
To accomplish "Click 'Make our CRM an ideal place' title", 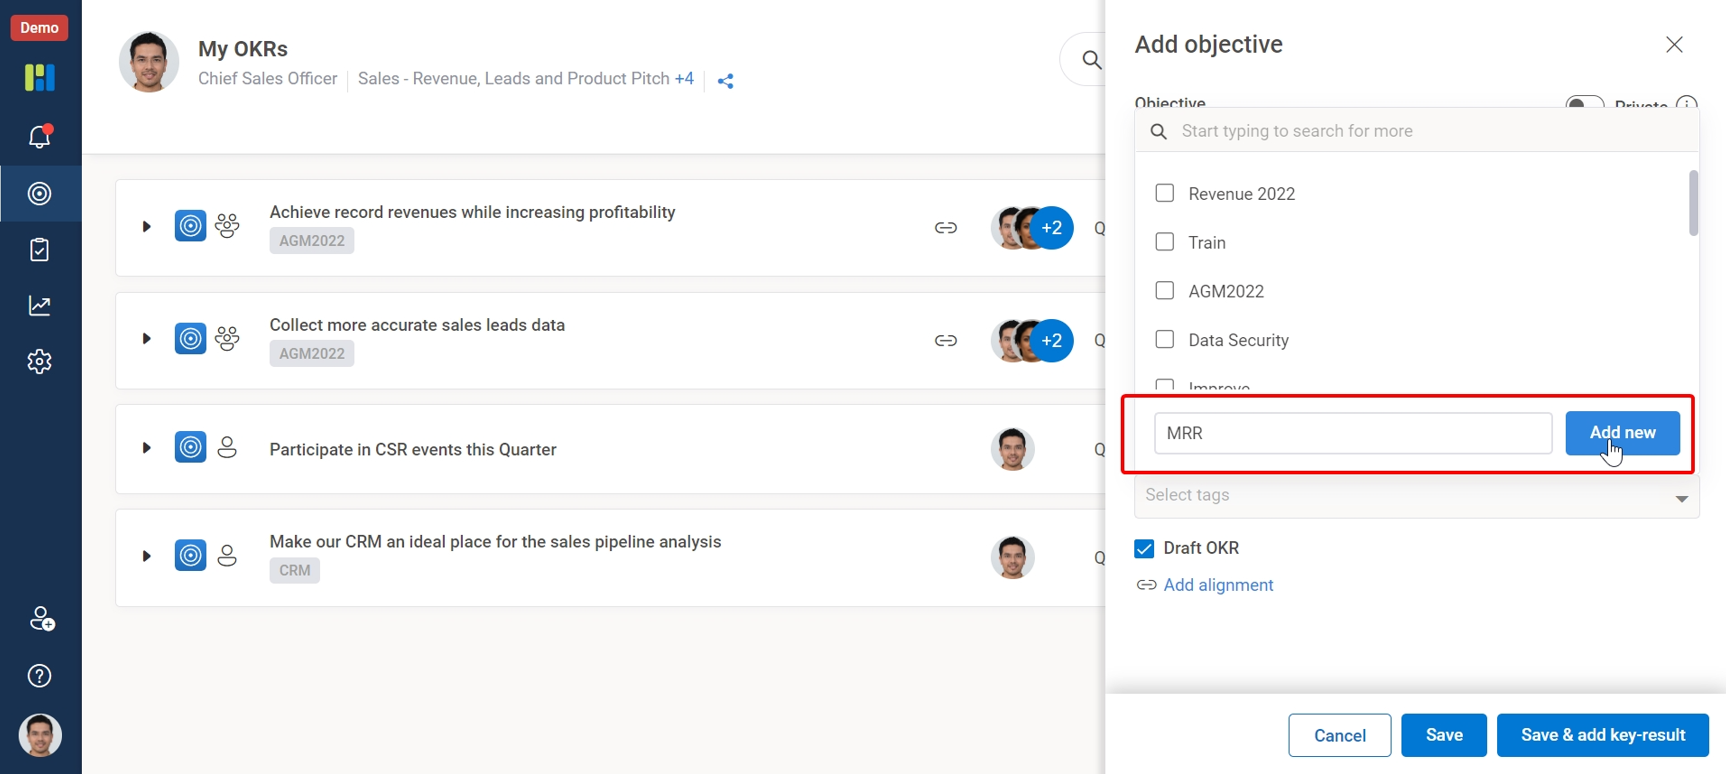I will [x=495, y=541].
